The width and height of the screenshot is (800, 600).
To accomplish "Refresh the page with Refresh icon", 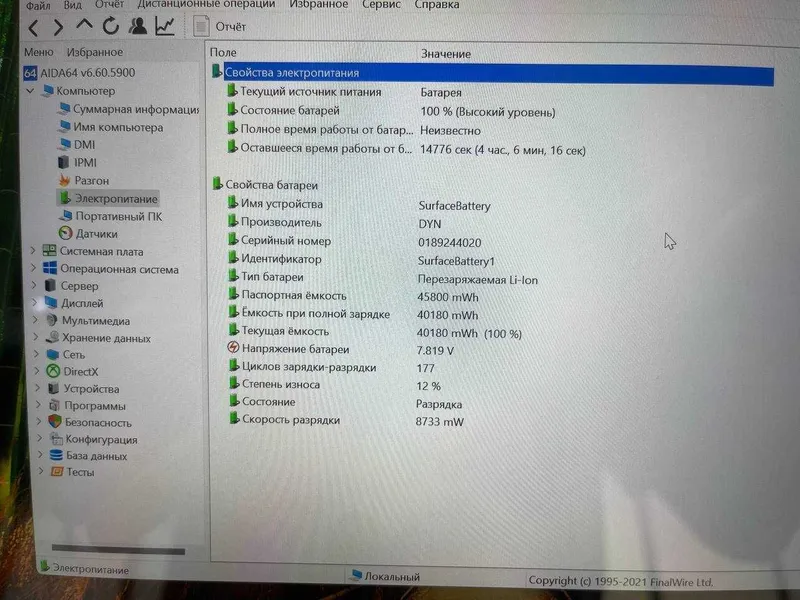I will coord(111,26).
